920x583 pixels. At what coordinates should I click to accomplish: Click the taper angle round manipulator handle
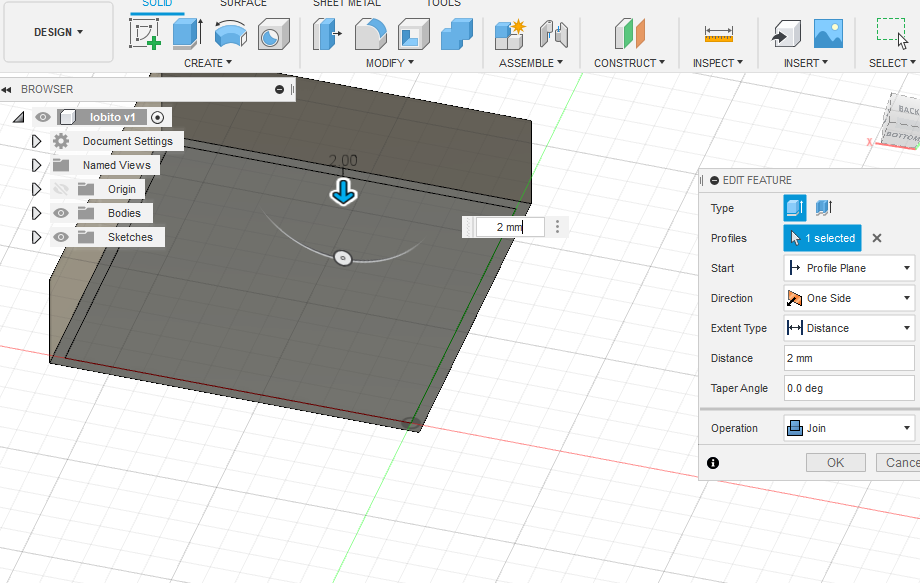343,258
